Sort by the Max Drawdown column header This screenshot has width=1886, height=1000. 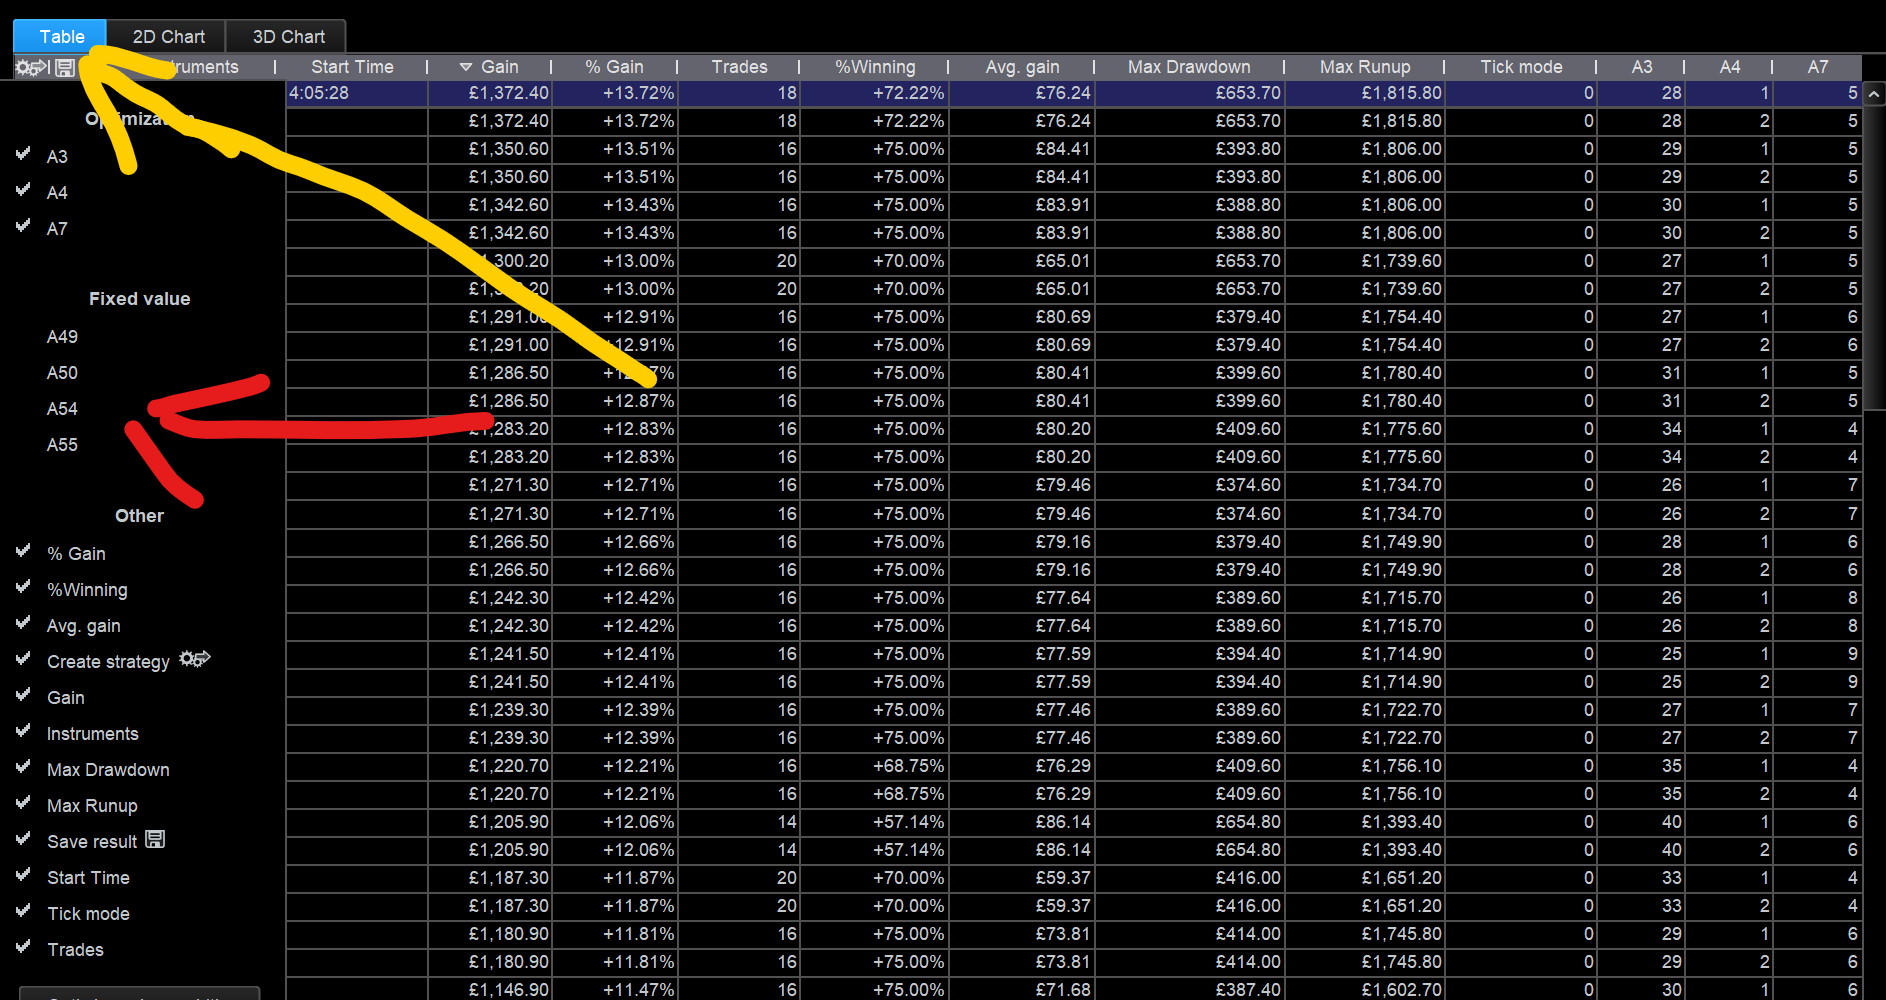pos(1189,67)
